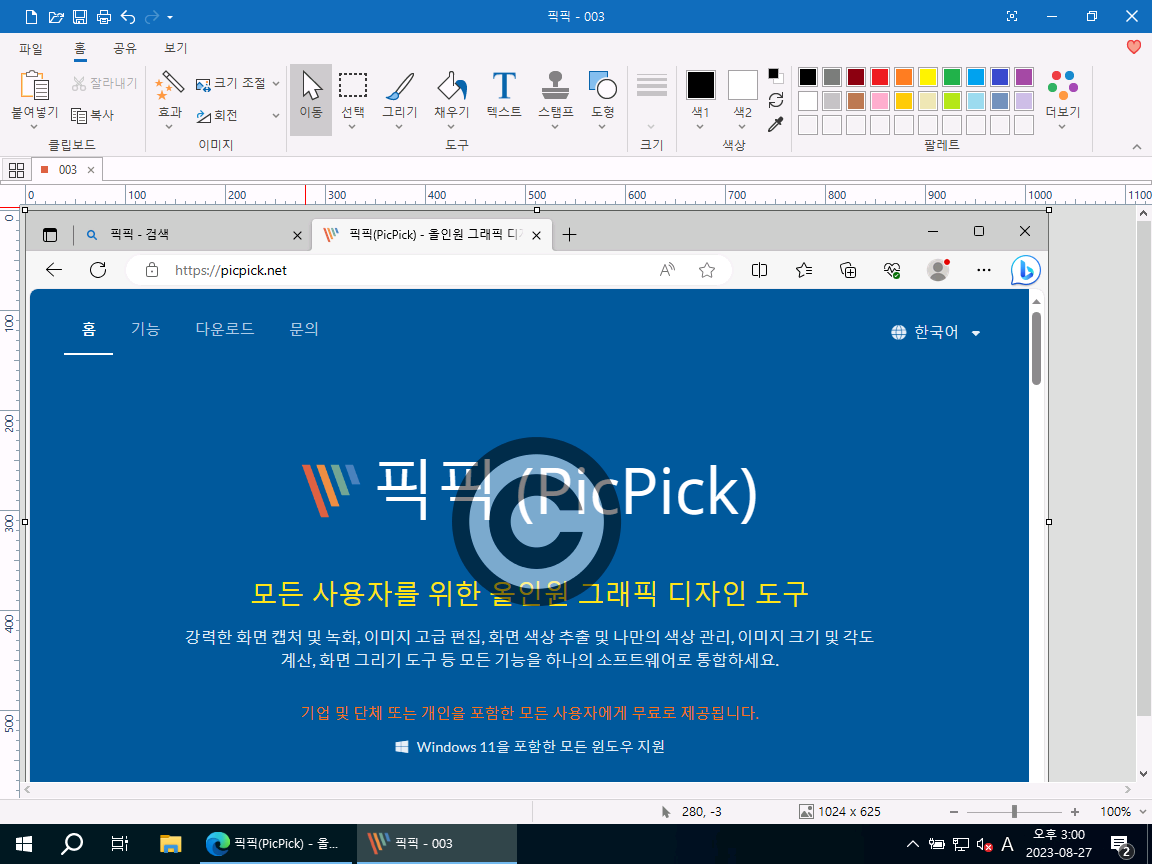Viewport: 1152px width, 864px height.
Task: Click the browser refresh icon in the capture
Action: pyautogui.click(x=98, y=270)
